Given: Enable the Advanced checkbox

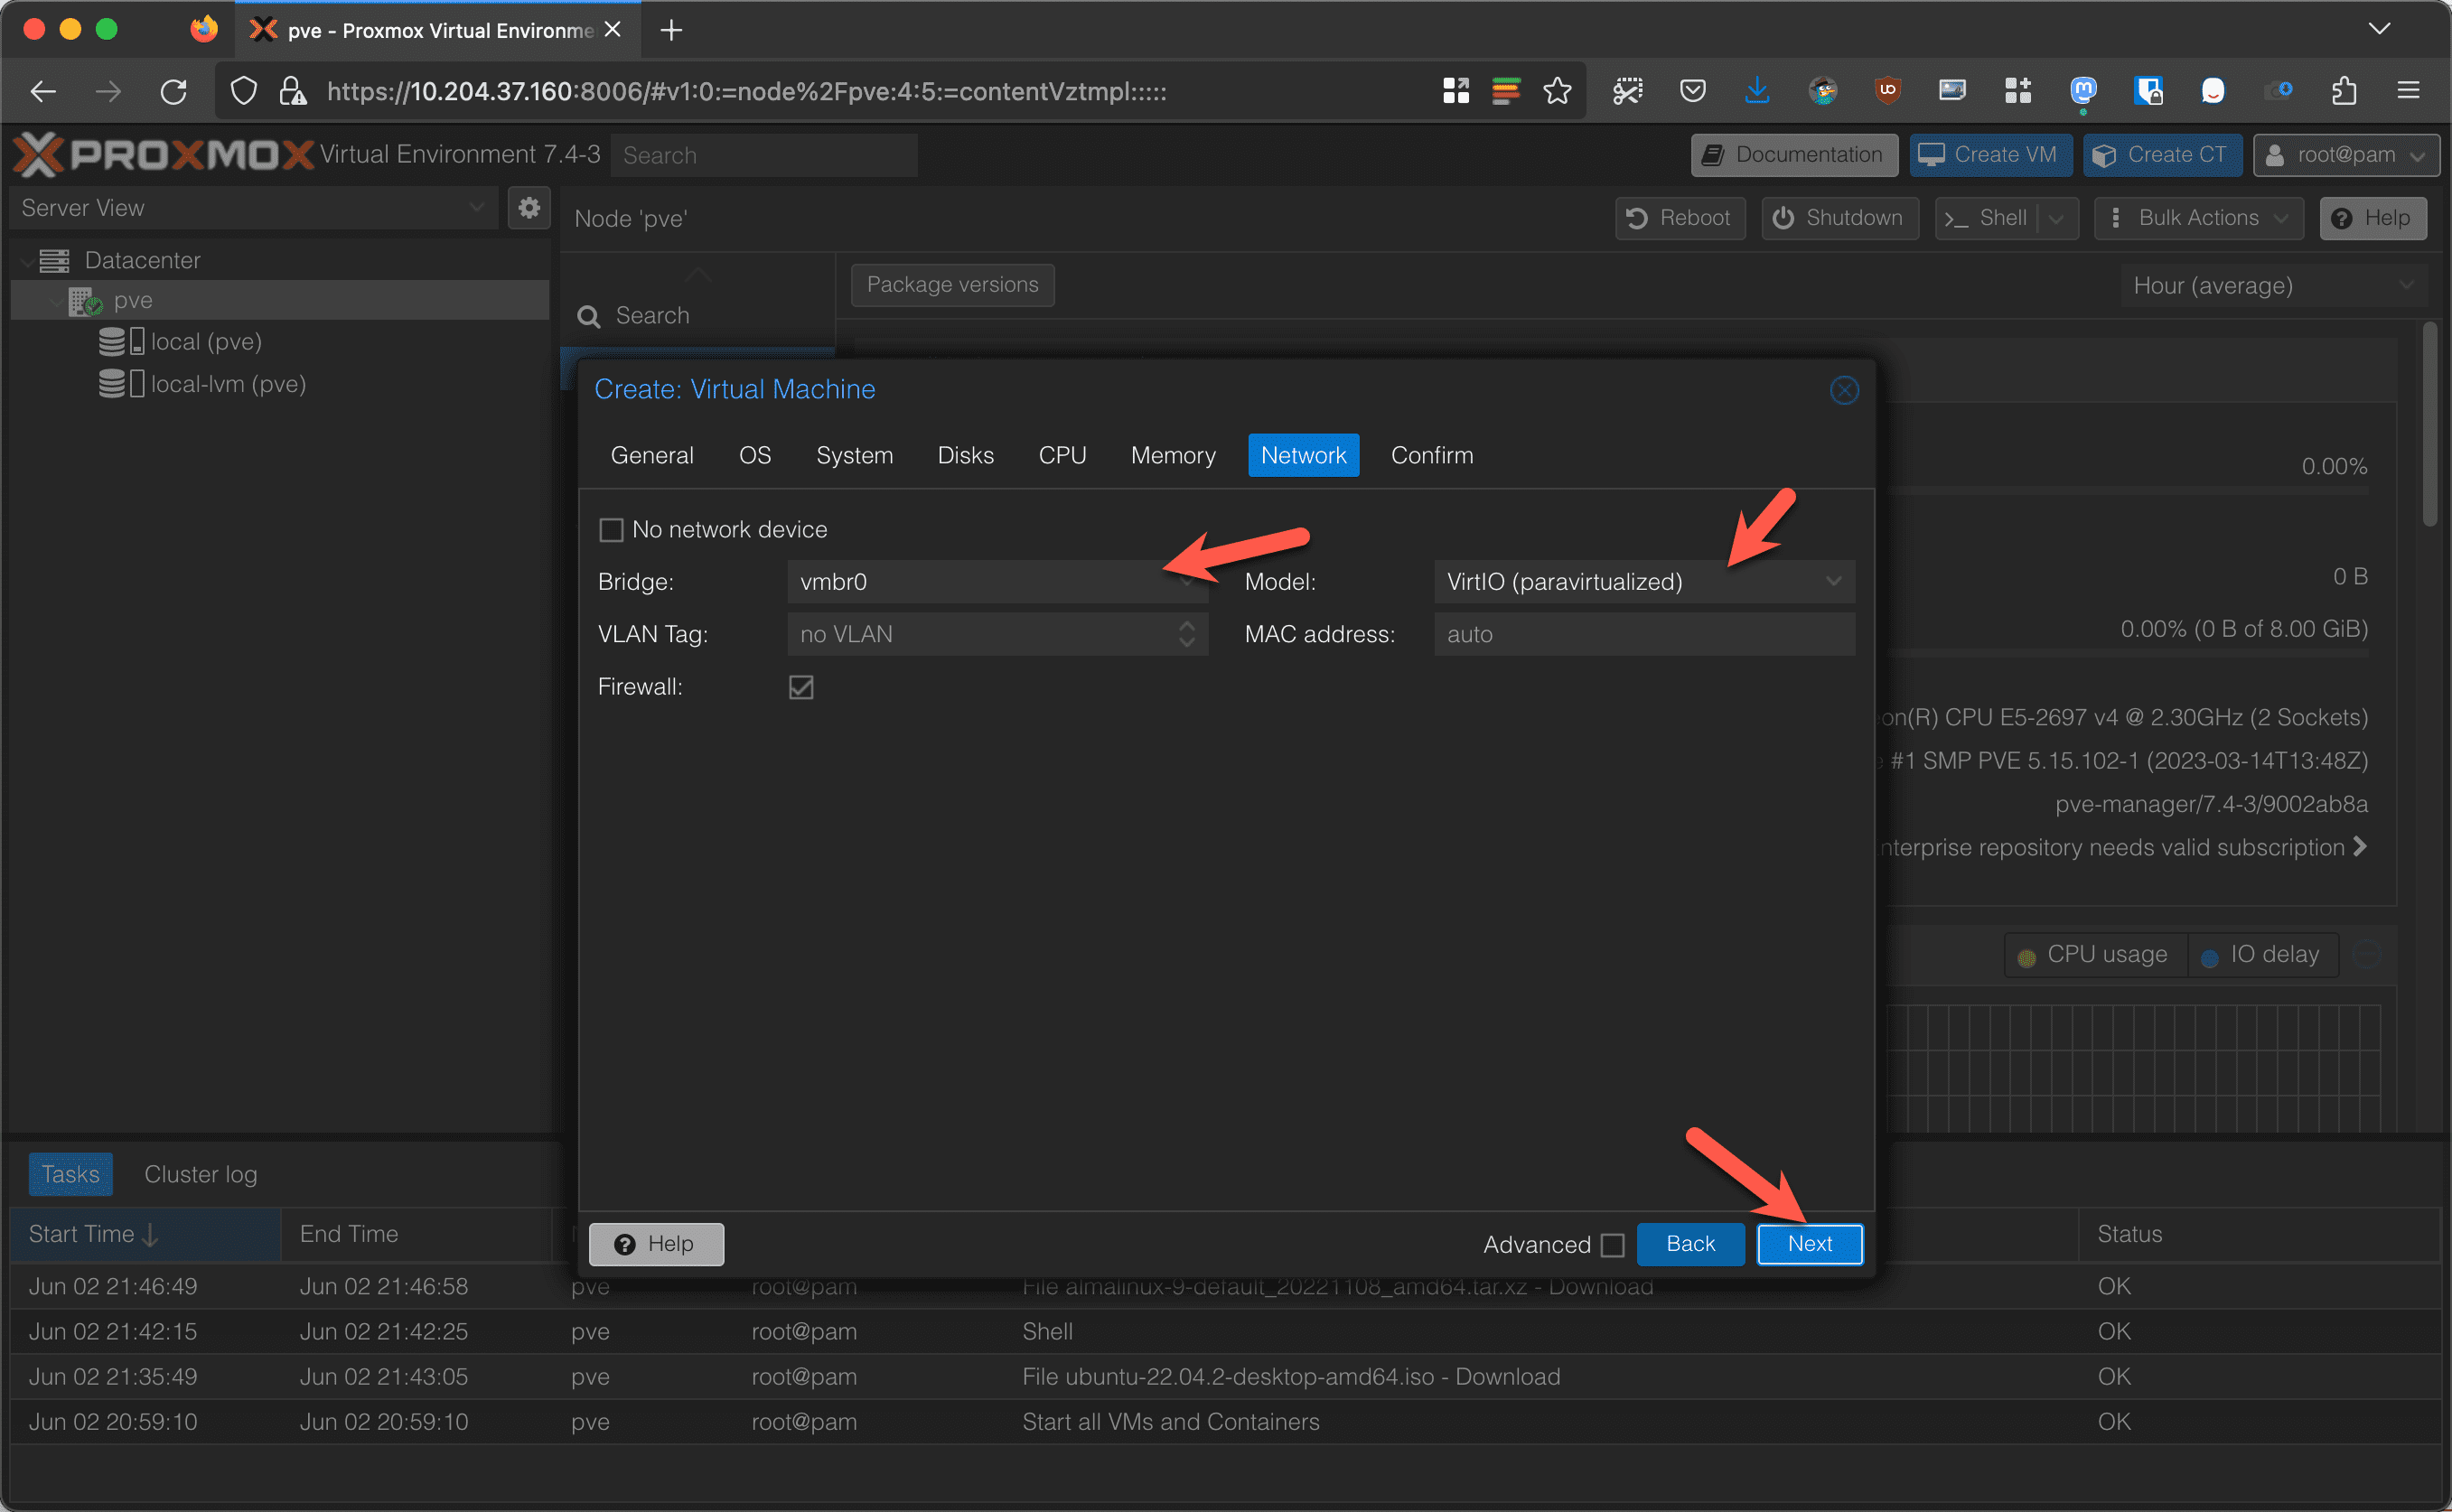Looking at the screenshot, I should click(1612, 1244).
